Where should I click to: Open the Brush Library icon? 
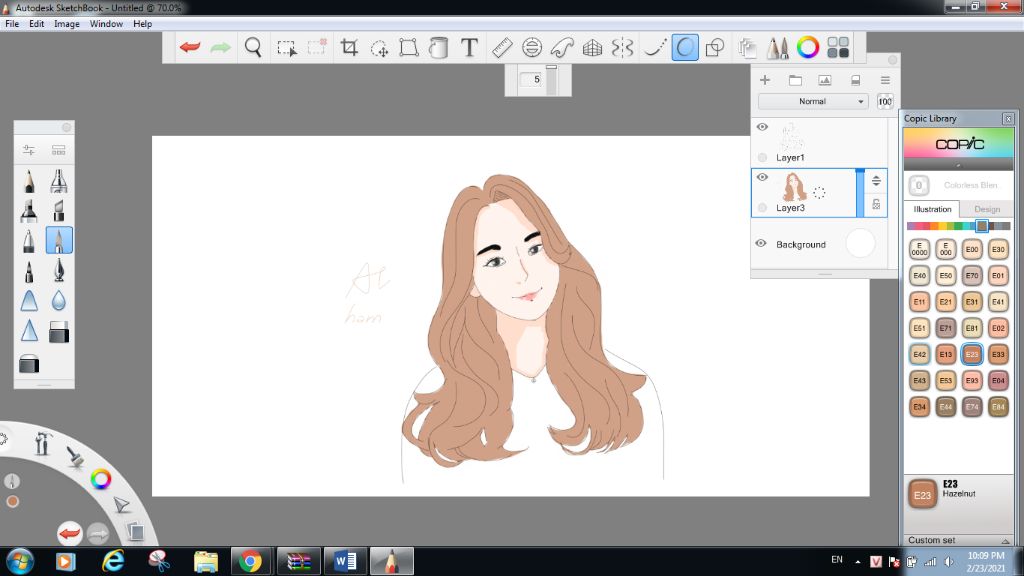(59, 150)
